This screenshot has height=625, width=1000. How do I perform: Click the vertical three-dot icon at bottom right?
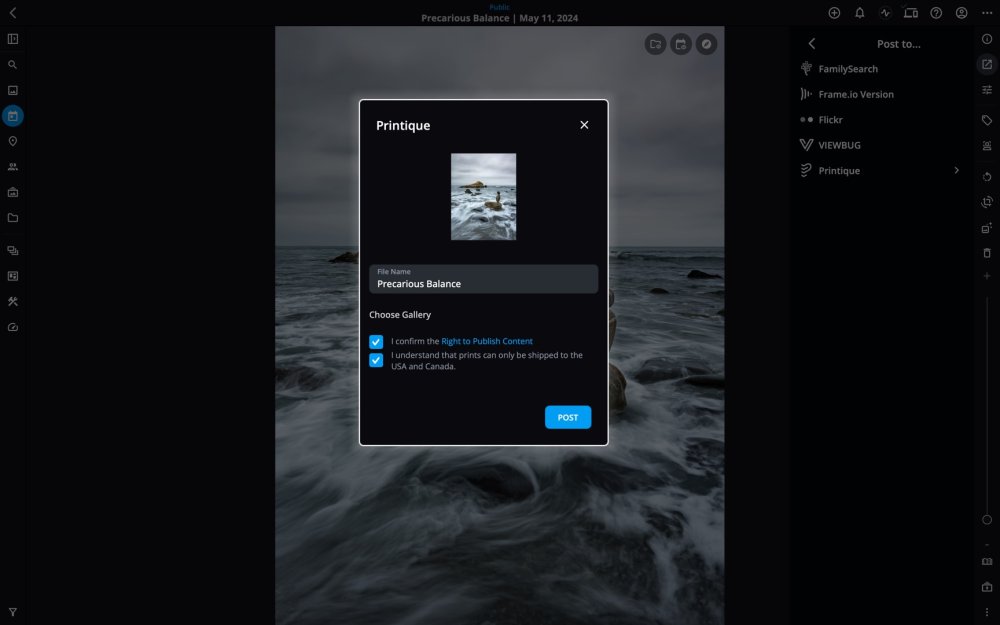coord(987,612)
